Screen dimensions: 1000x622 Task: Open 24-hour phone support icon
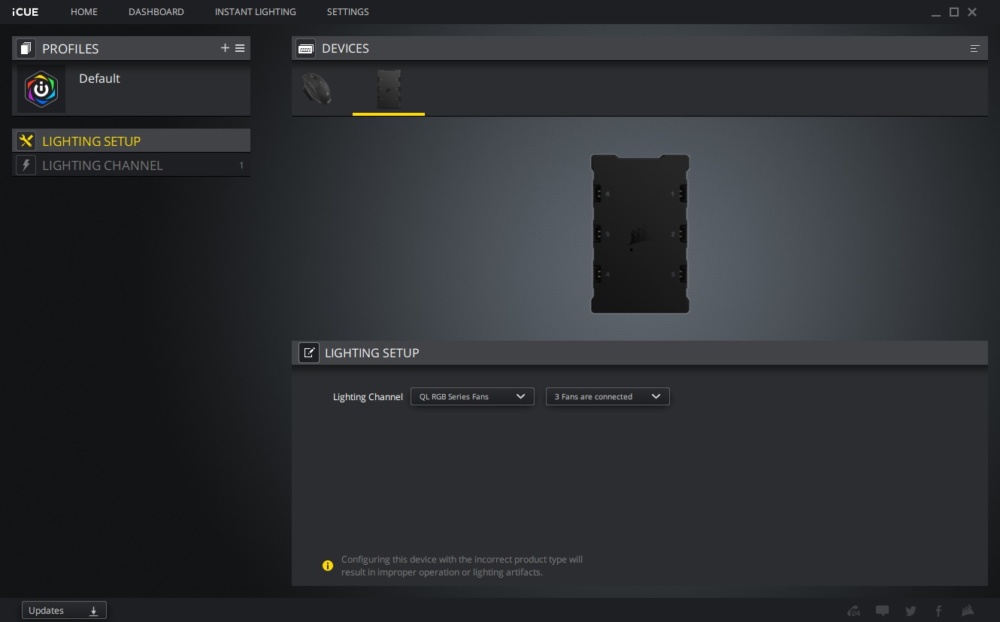[x=853, y=611]
